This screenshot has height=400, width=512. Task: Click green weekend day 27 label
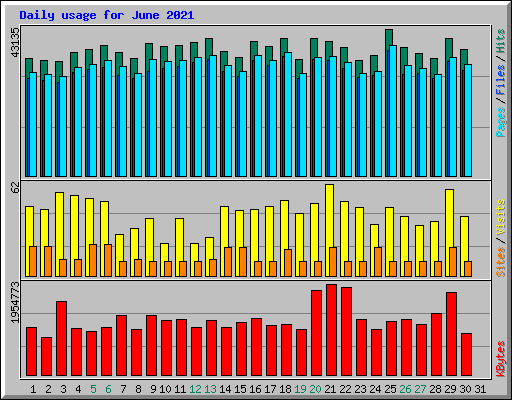[420, 389]
